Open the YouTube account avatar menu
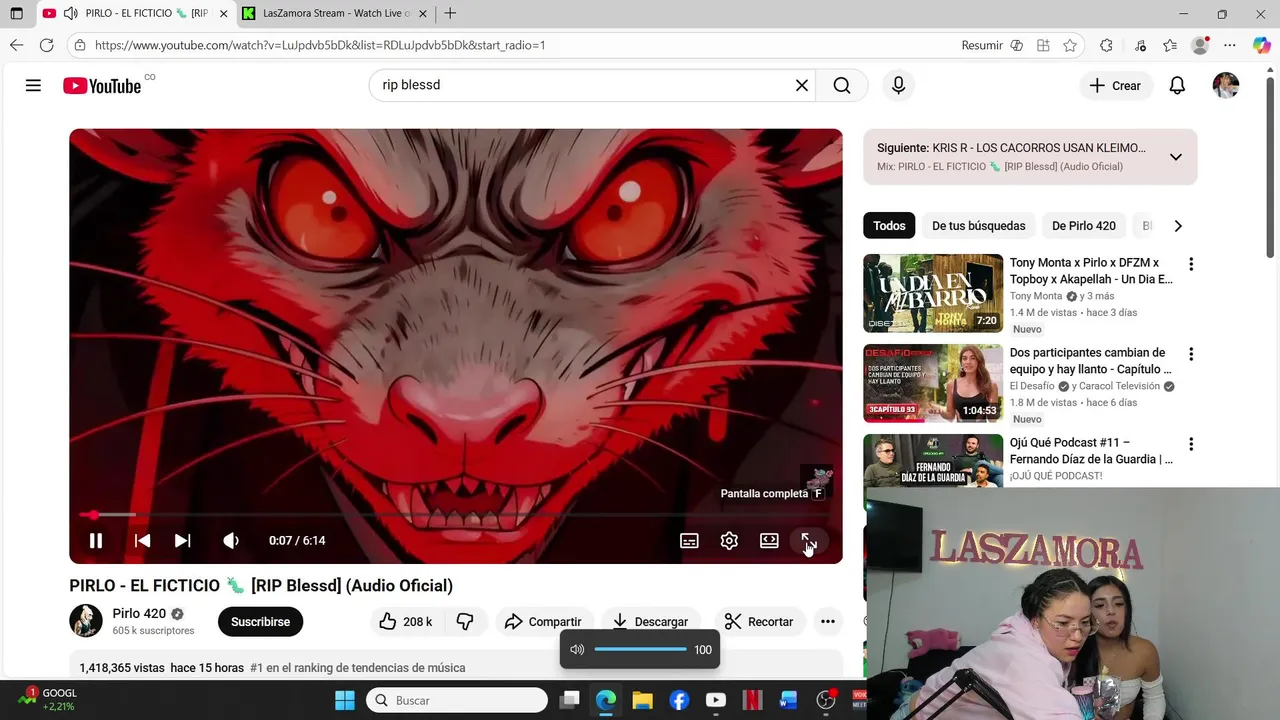 pyautogui.click(x=1226, y=85)
